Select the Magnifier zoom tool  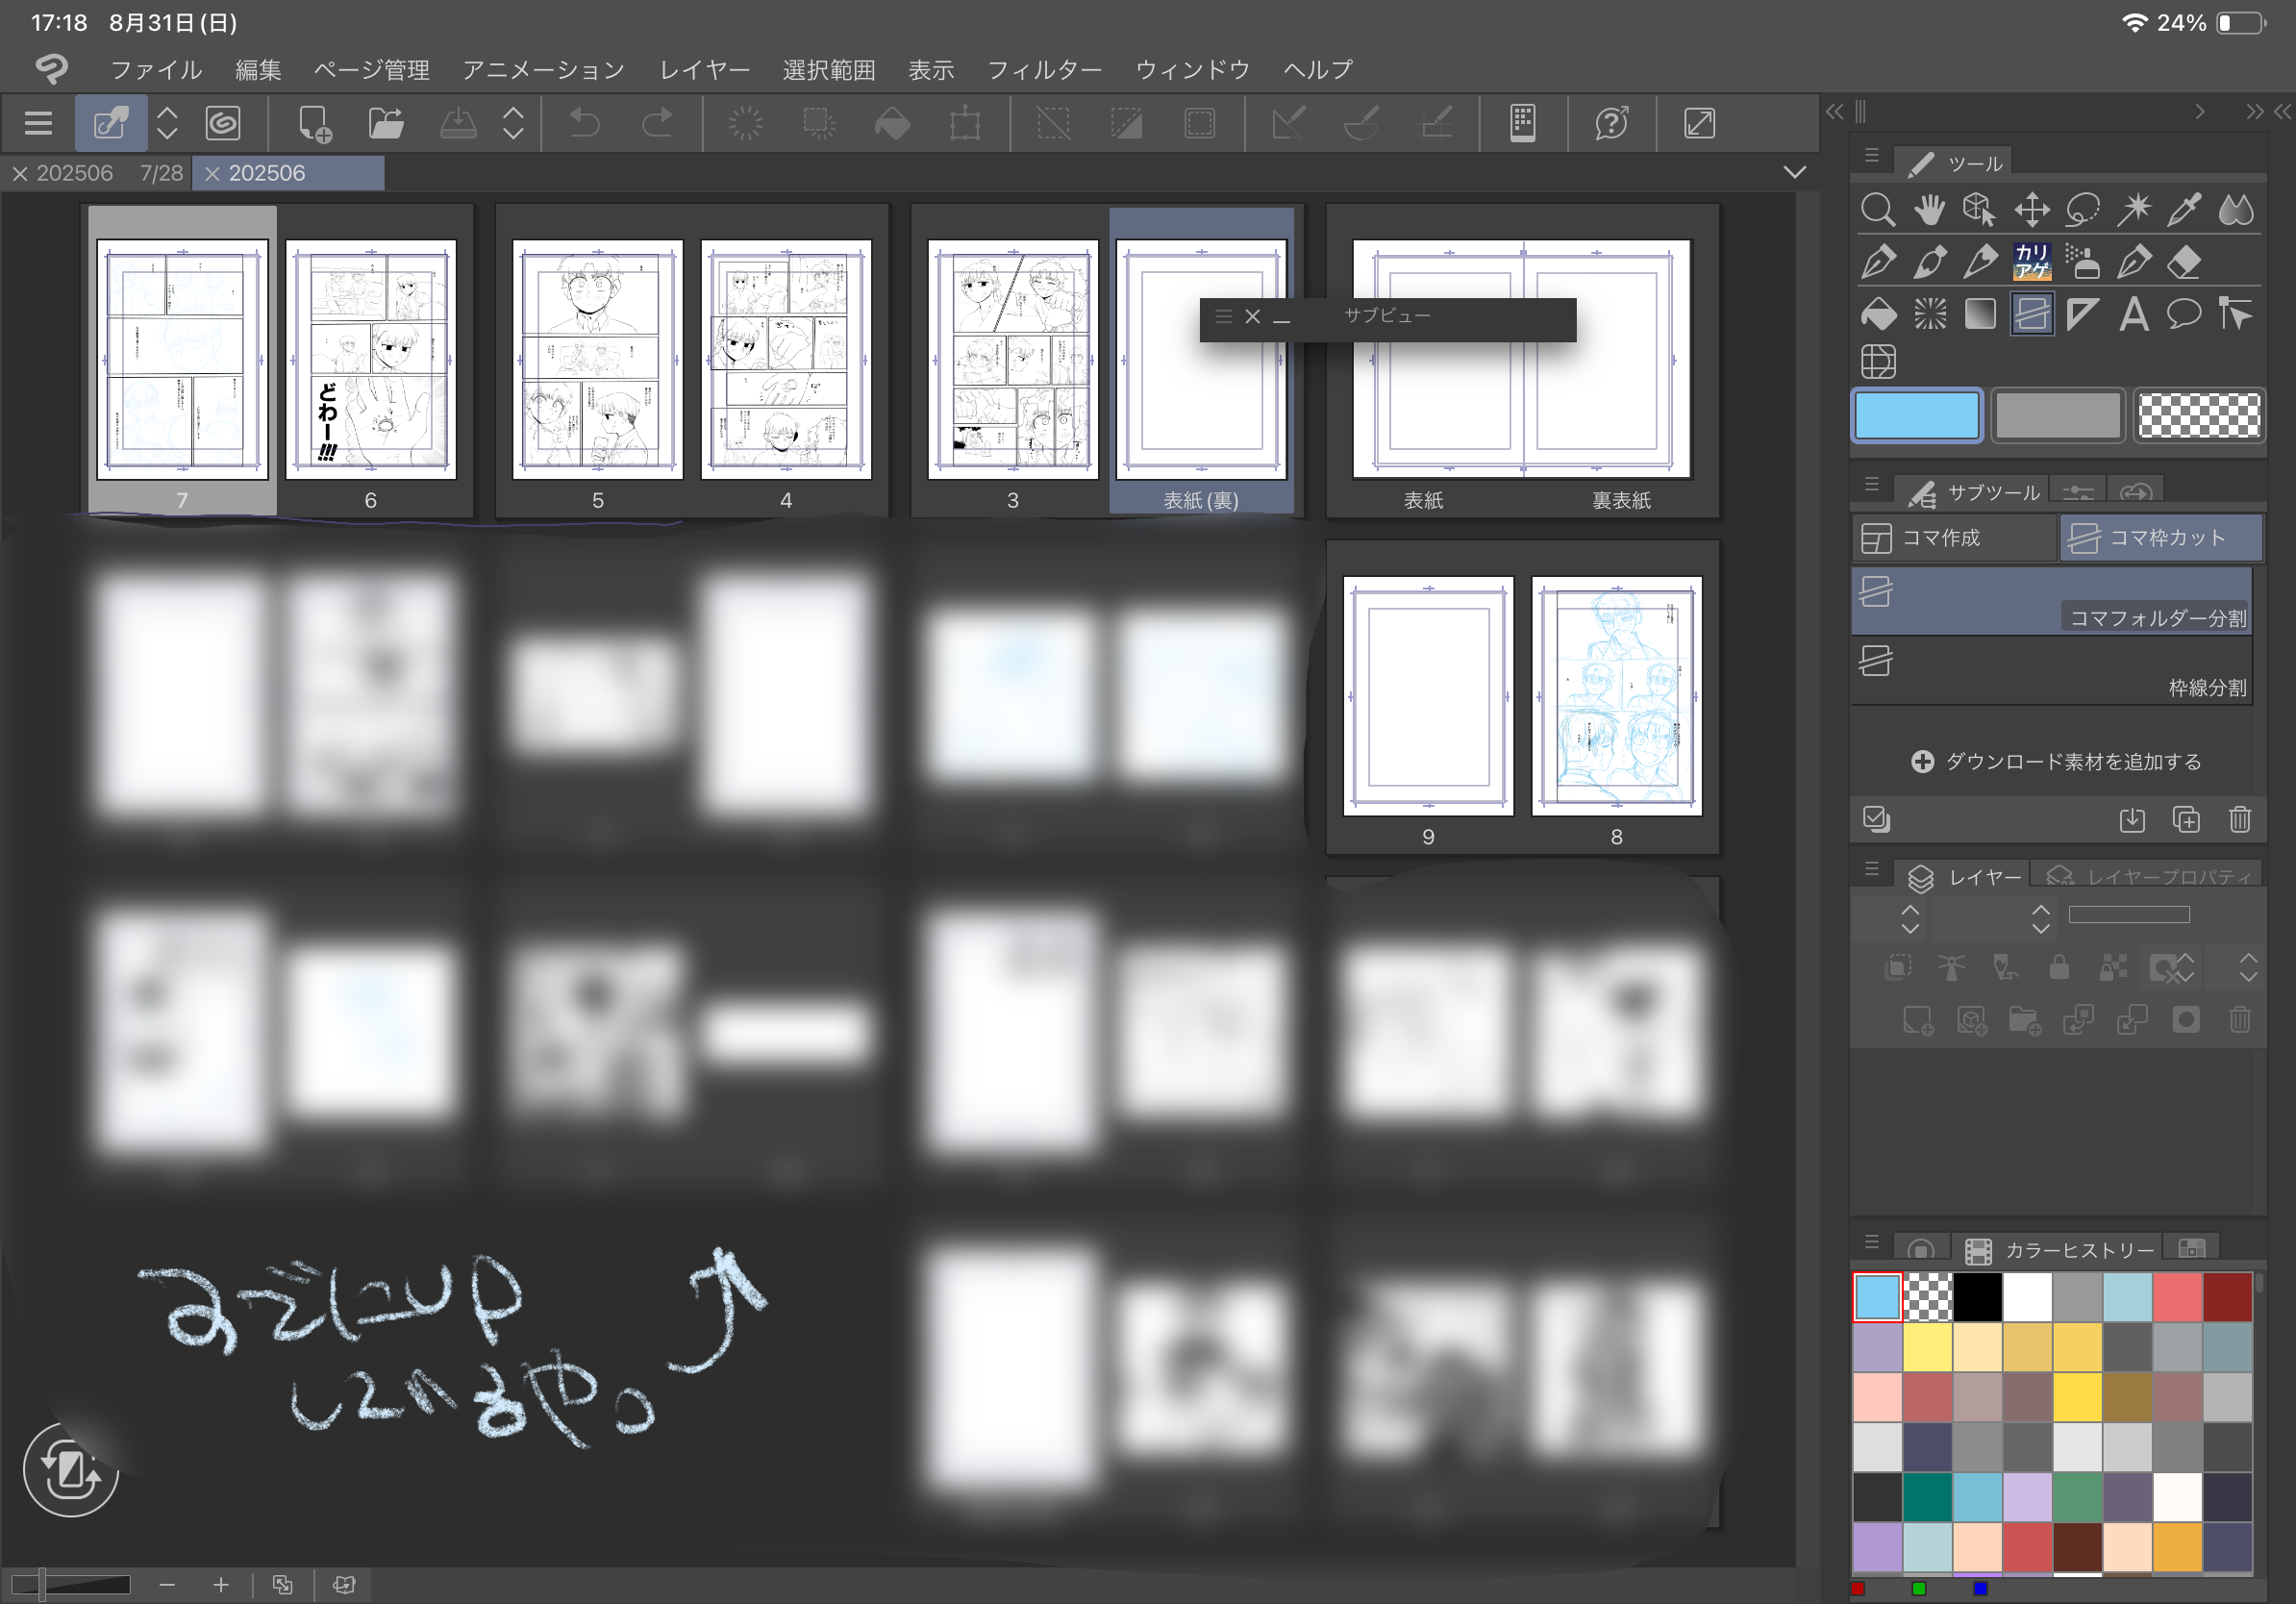pos(1877,210)
